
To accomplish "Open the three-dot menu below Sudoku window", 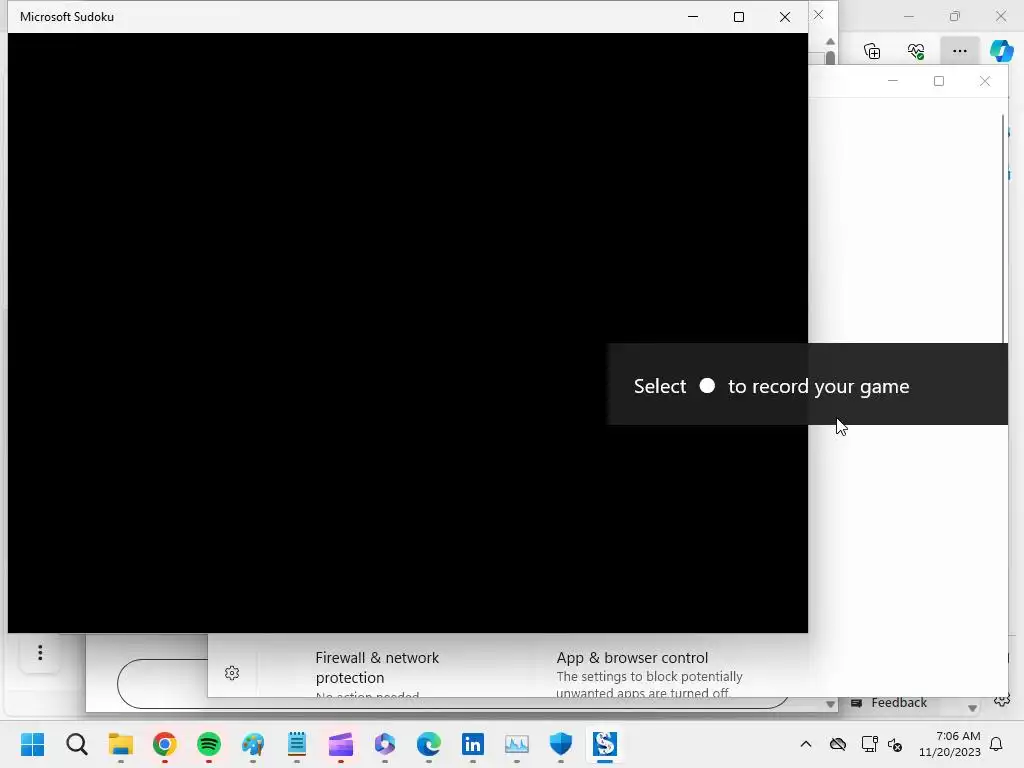I will coord(40,652).
